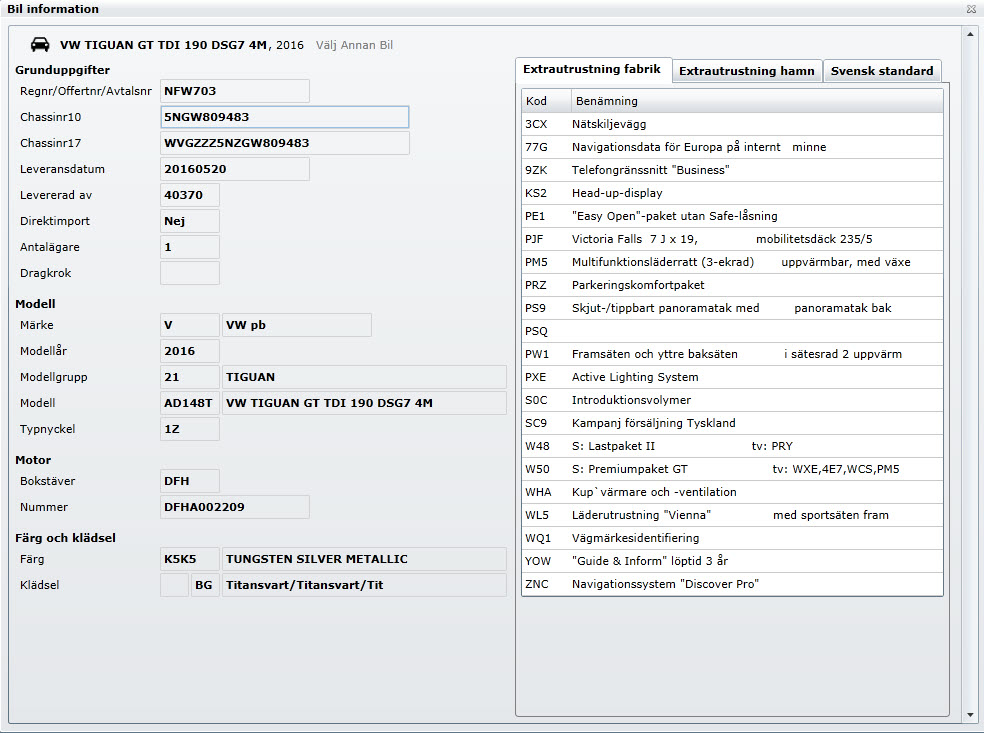Click the Regnr/Offertnr/Avtalsnr field with NFW703
Screen dimensions: 984x733
pos(234,91)
